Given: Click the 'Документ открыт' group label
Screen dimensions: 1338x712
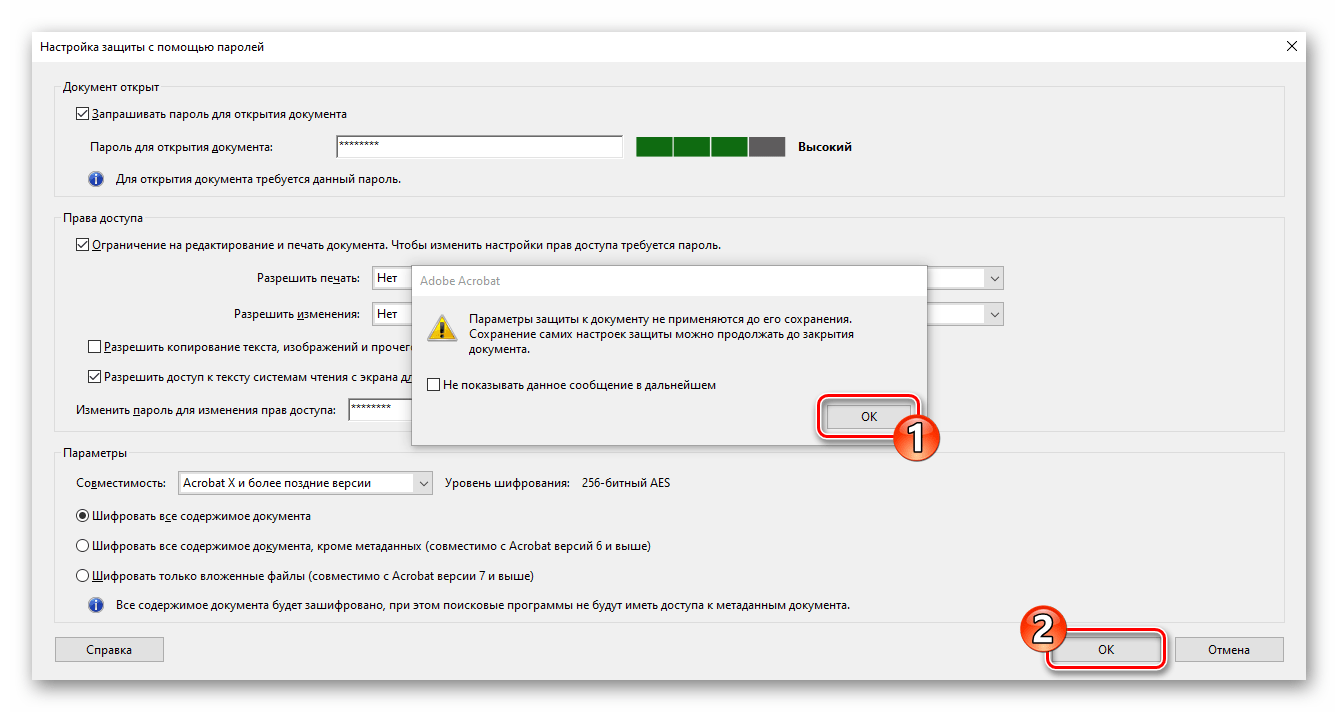Looking at the screenshot, I should [x=111, y=88].
